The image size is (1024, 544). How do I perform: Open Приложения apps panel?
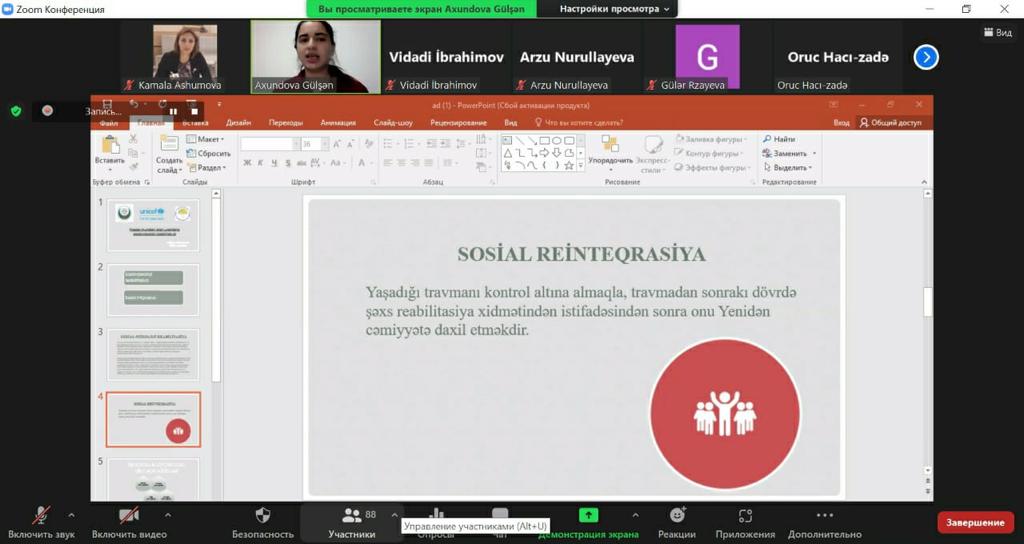pos(745,523)
